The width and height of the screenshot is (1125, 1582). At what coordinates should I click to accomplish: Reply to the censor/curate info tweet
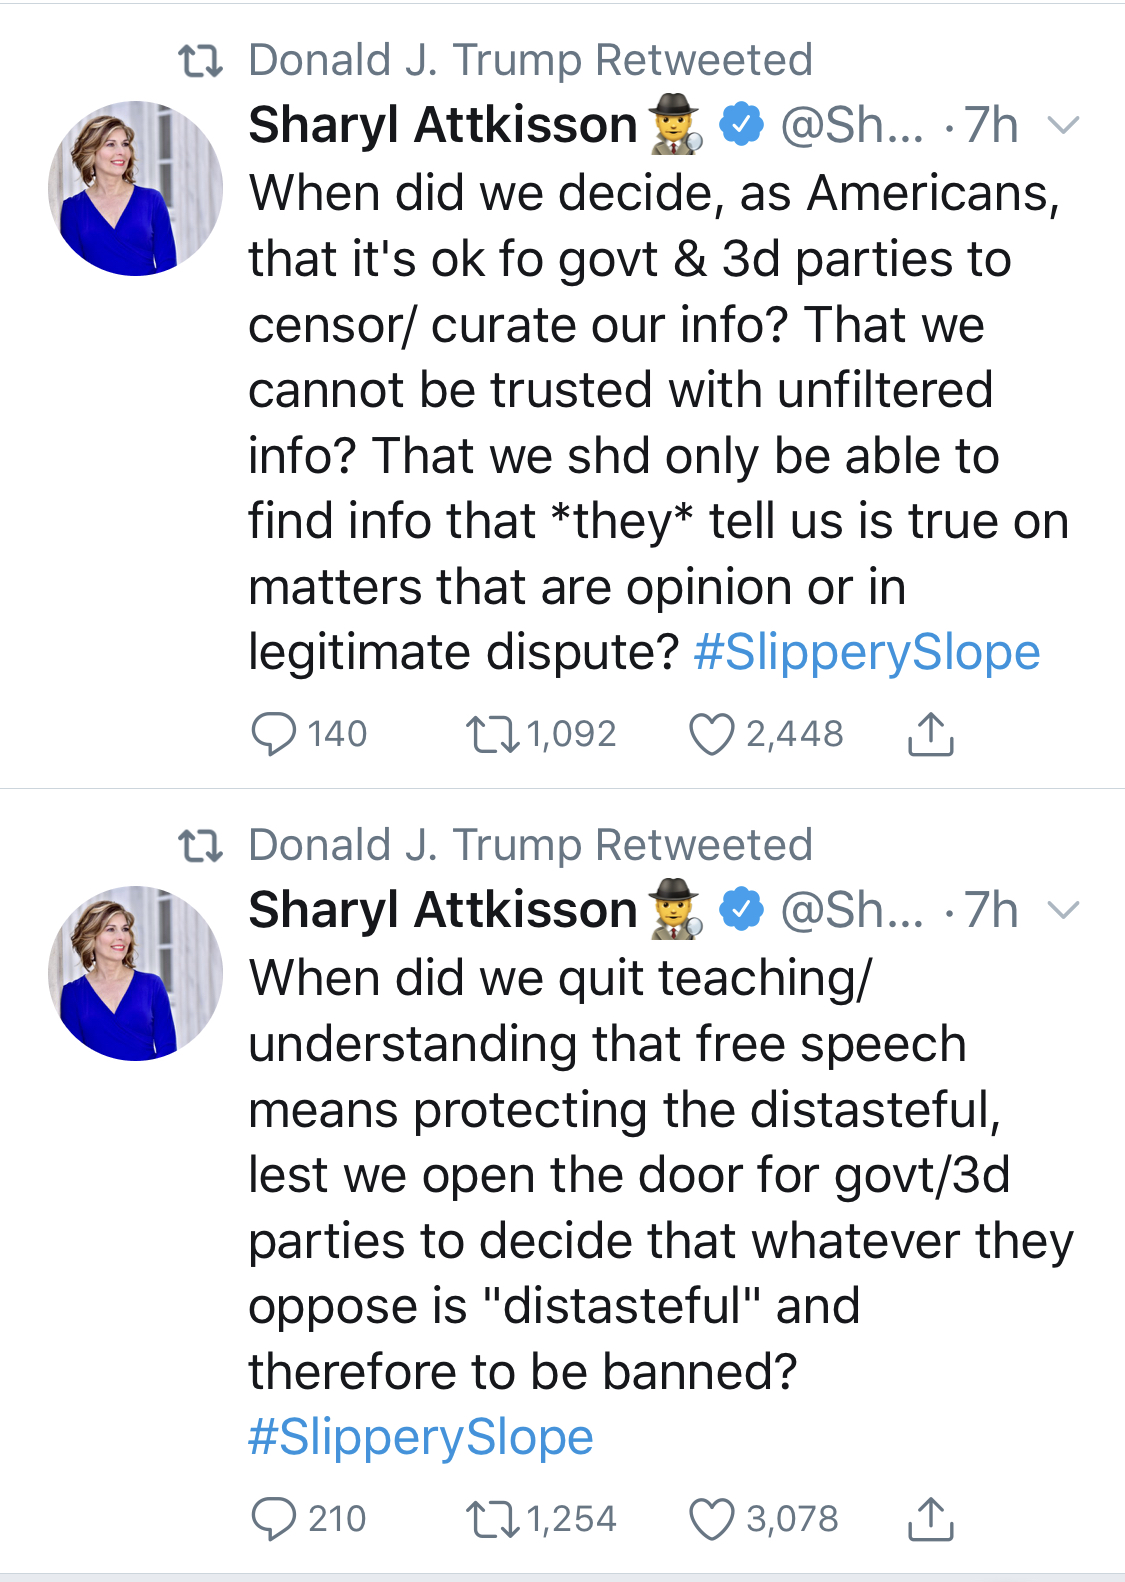point(273,734)
